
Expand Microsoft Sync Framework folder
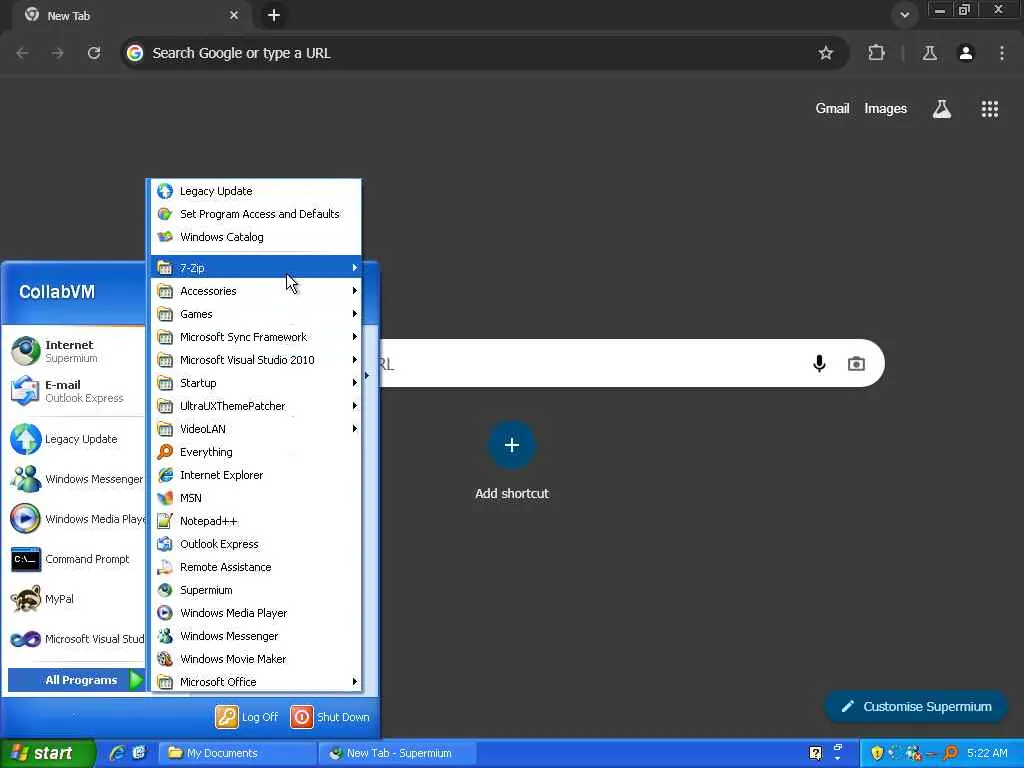tap(256, 337)
